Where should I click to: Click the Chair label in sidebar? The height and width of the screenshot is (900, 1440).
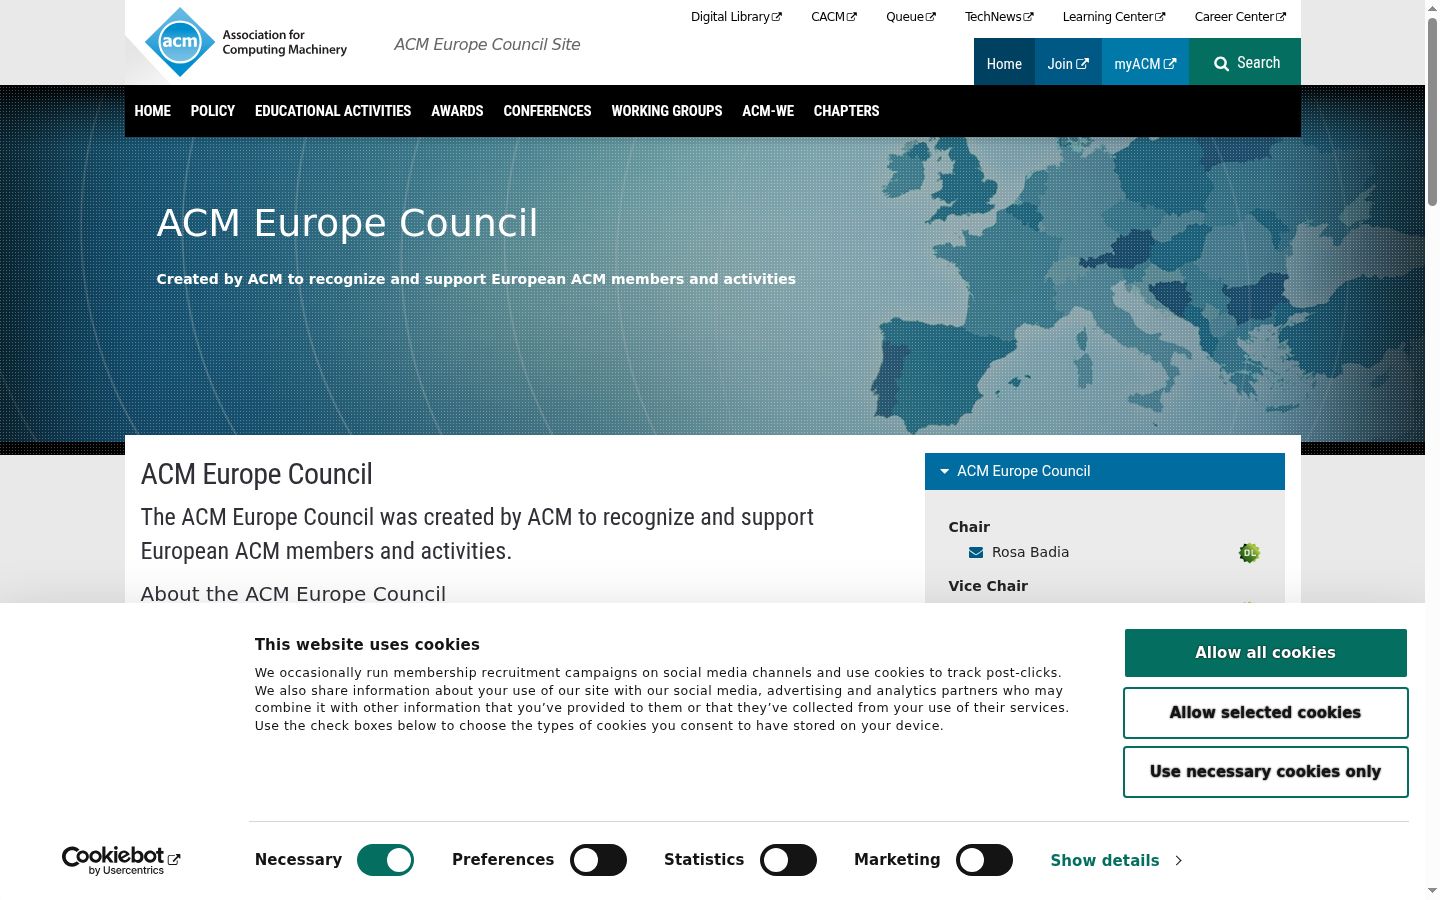(x=969, y=527)
